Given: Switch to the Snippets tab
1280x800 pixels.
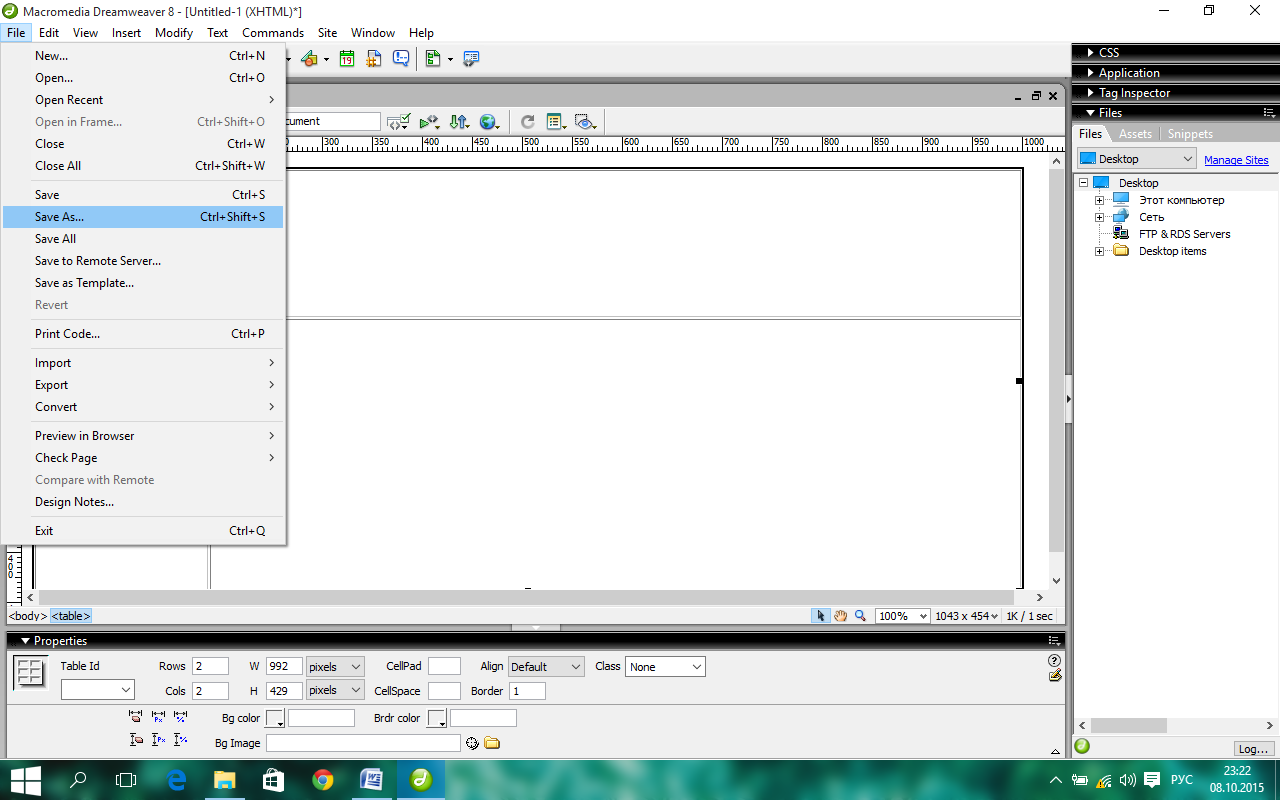Looking at the screenshot, I should (x=1190, y=134).
